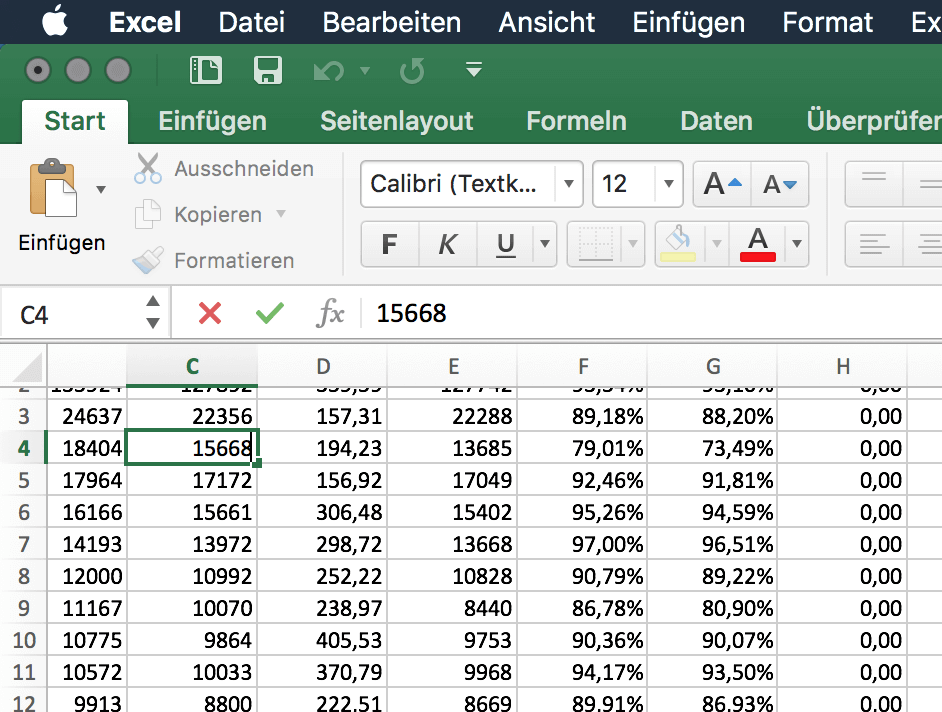Switch to the Daten ribbon tab

[716, 121]
